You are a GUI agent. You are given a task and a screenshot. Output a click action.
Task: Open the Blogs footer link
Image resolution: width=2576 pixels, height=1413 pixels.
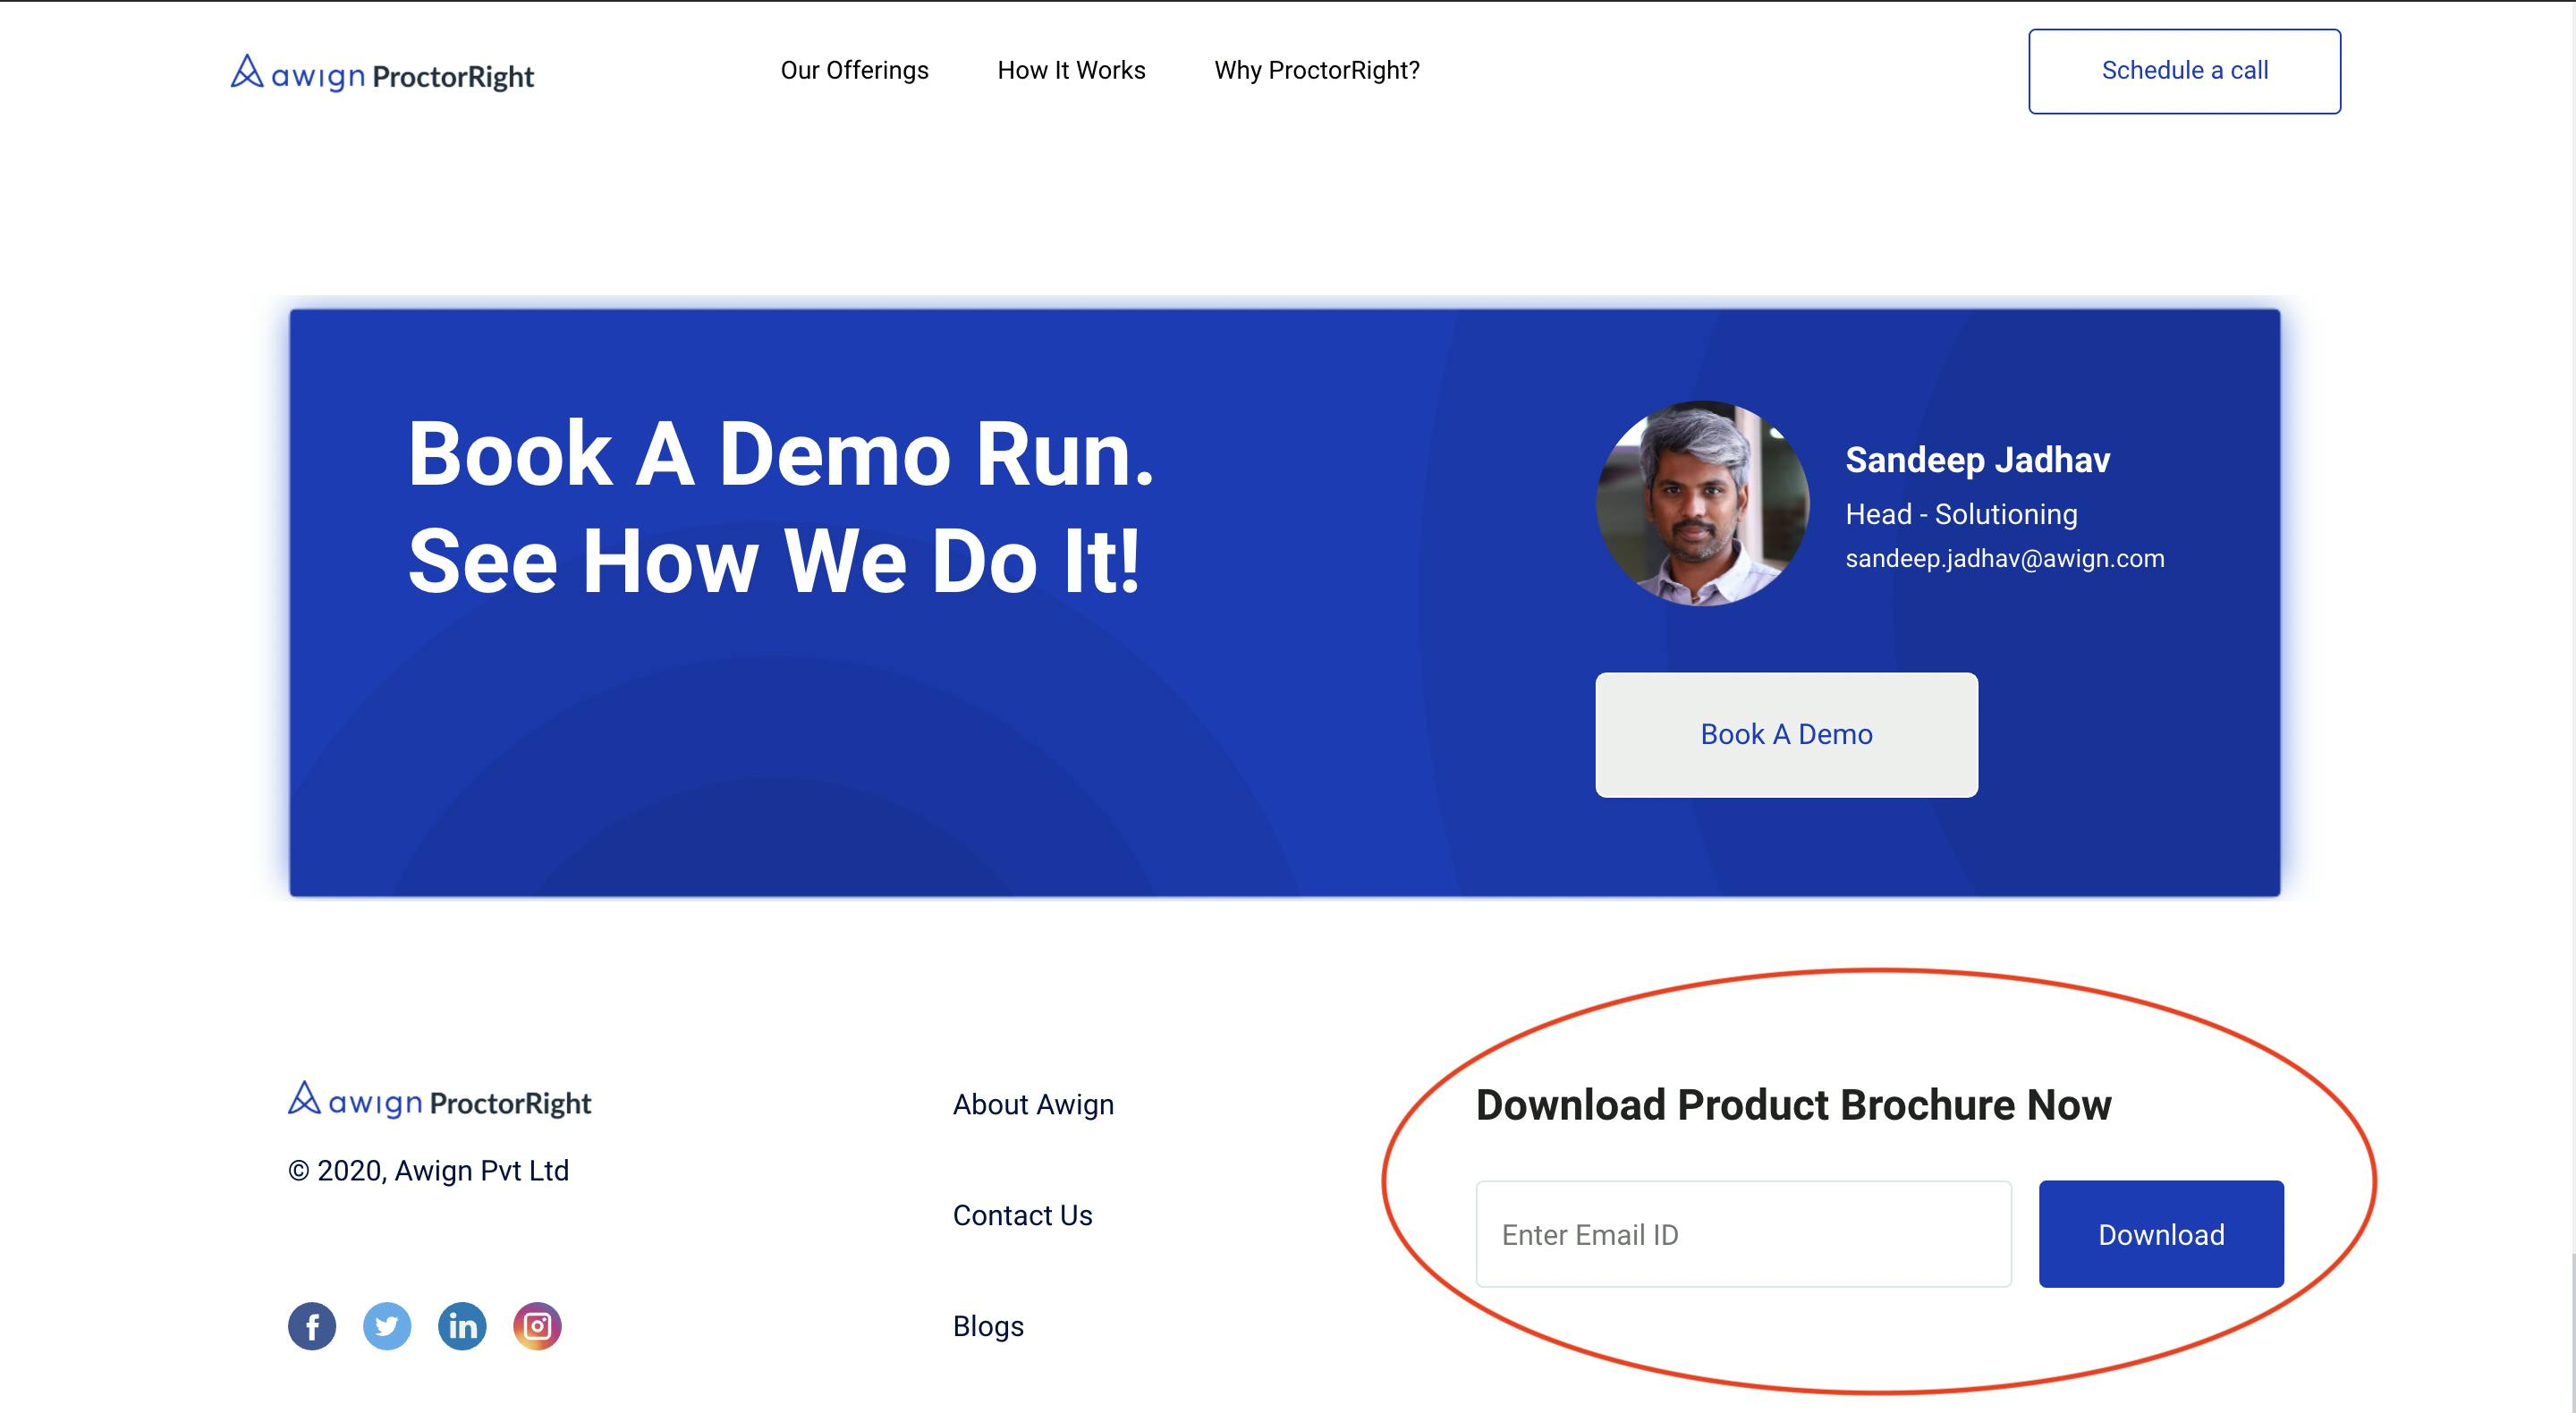tap(988, 1326)
